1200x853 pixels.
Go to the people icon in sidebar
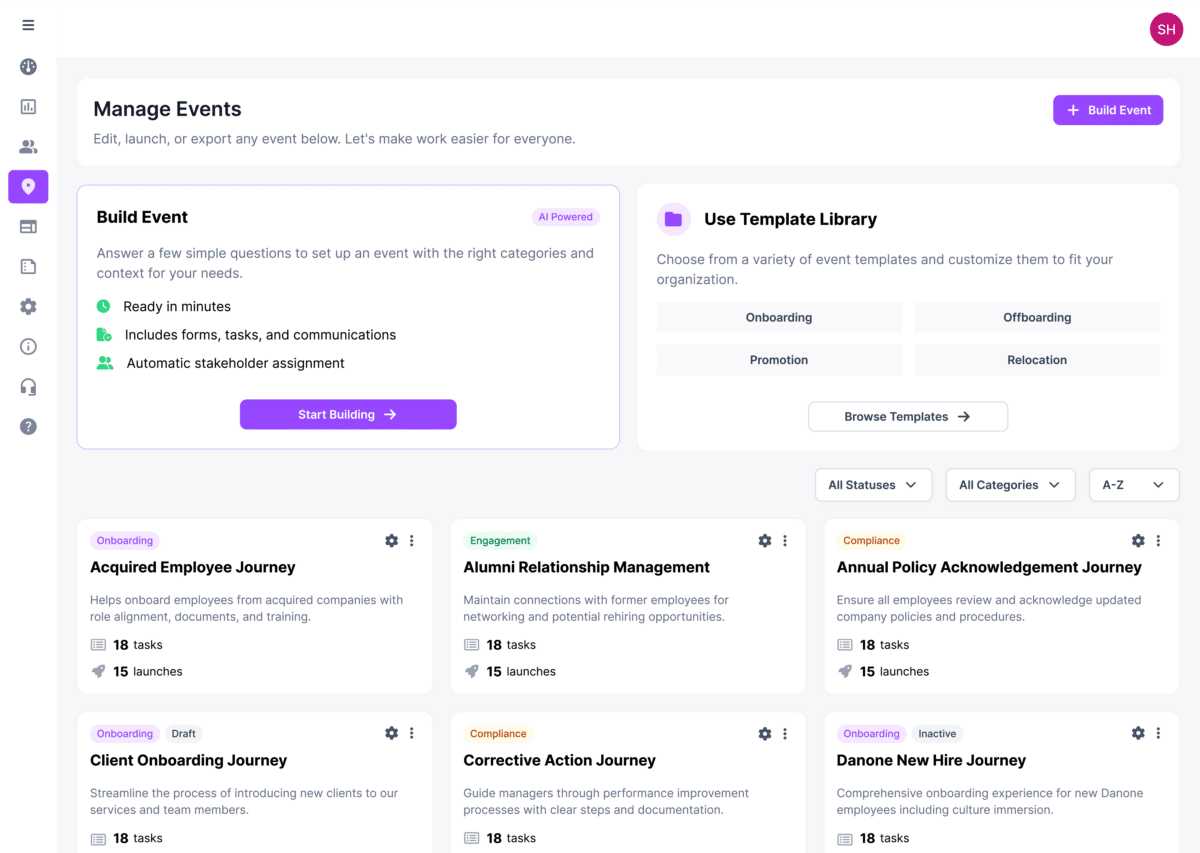point(28,147)
